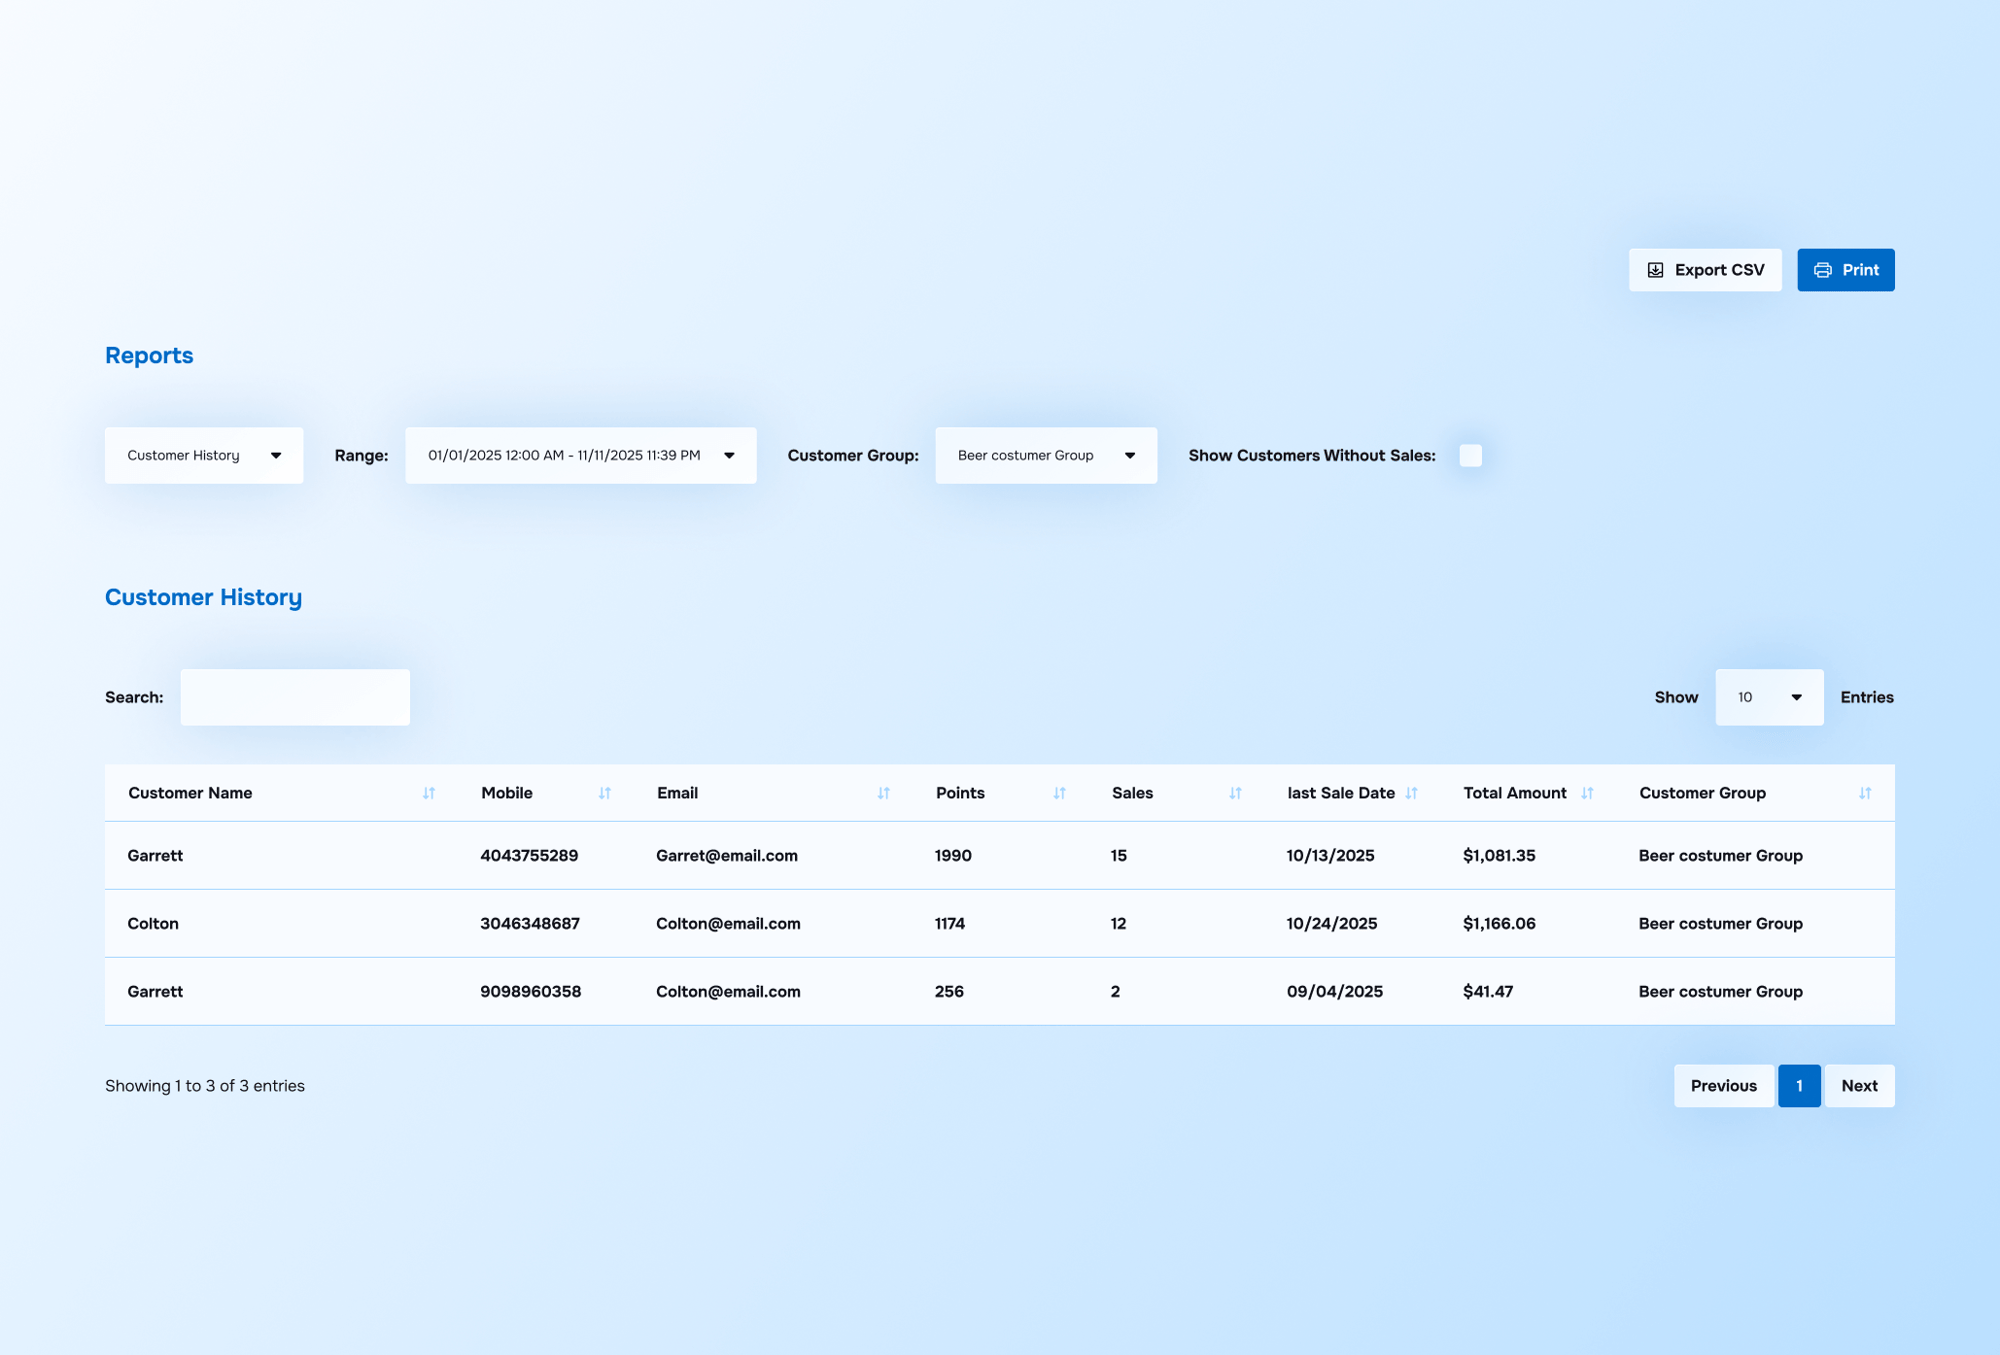Go to the Next page
The height and width of the screenshot is (1355, 2000).
(1859, 1085)
